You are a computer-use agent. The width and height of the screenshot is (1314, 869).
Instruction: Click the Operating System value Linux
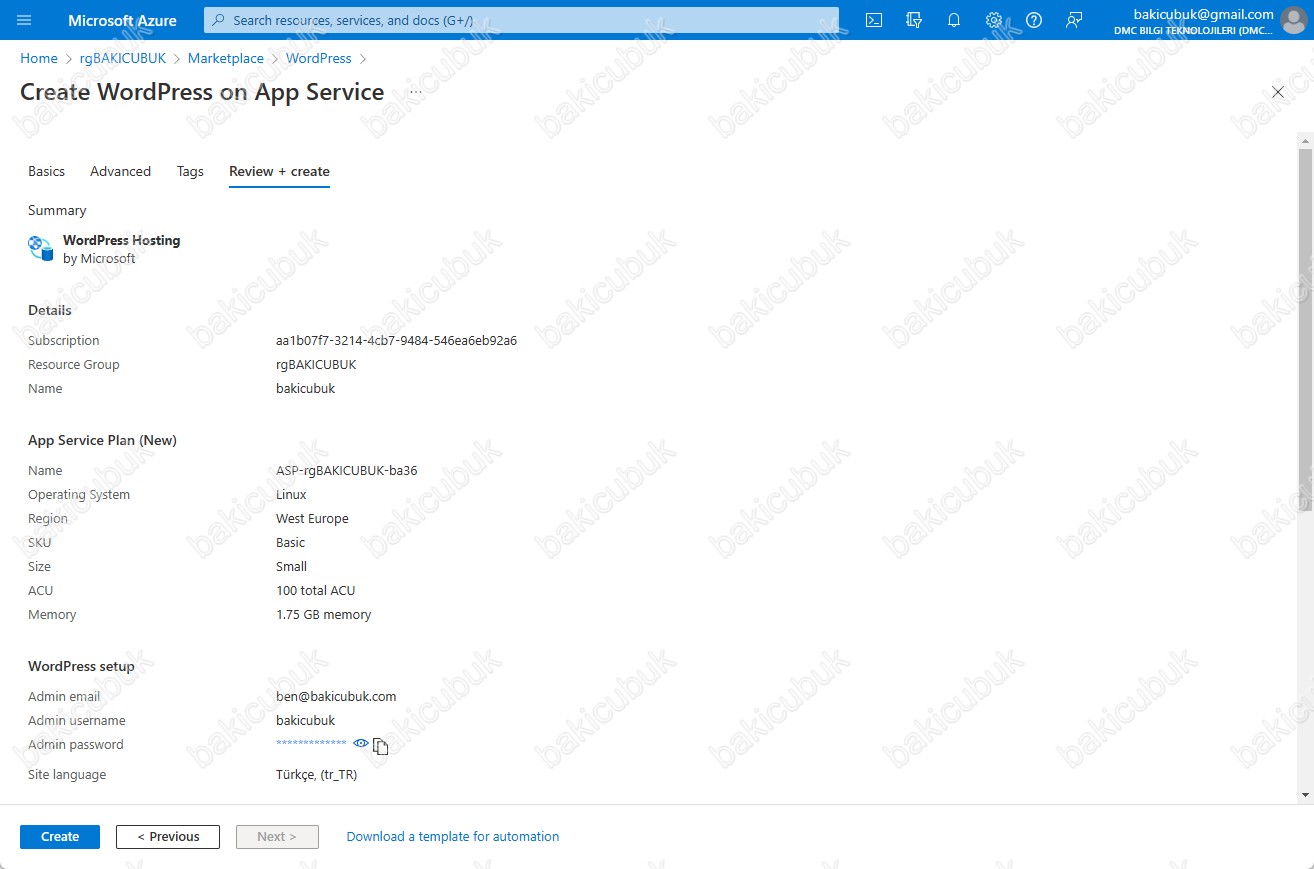point(291,495)
